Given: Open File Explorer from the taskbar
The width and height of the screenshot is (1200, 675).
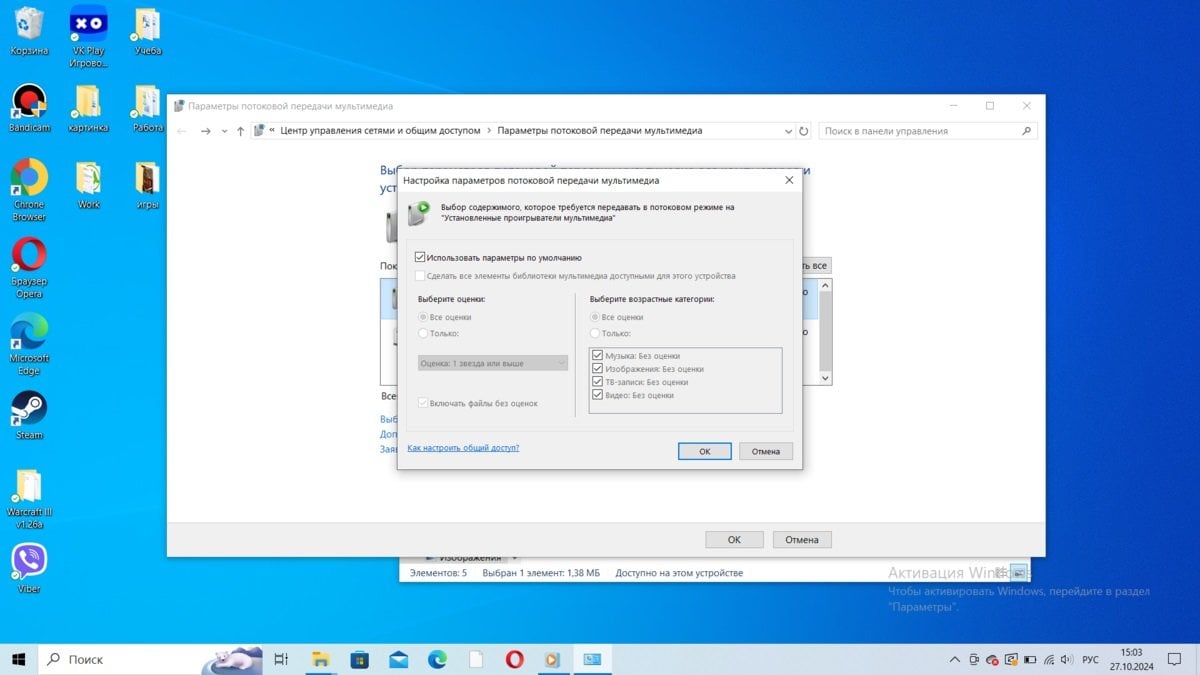Looking at the screenshot, I should [321, 659].
